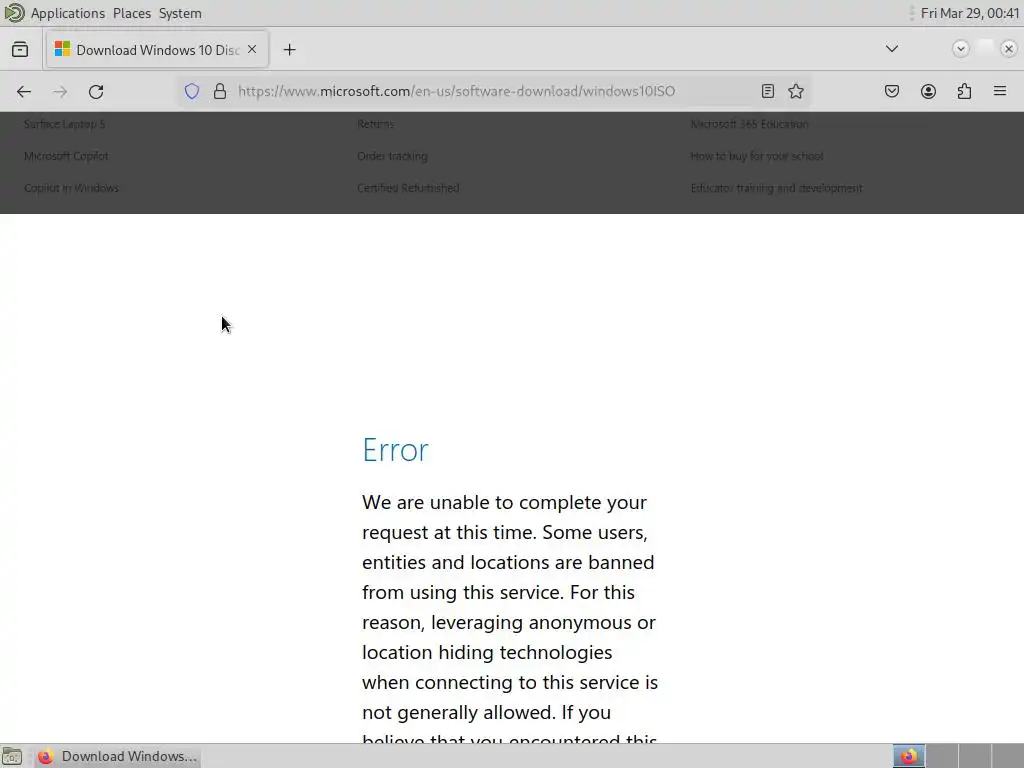1024x768 pixels.
Task: Minimize window with the round chevron button
Action: coord(960,49)
